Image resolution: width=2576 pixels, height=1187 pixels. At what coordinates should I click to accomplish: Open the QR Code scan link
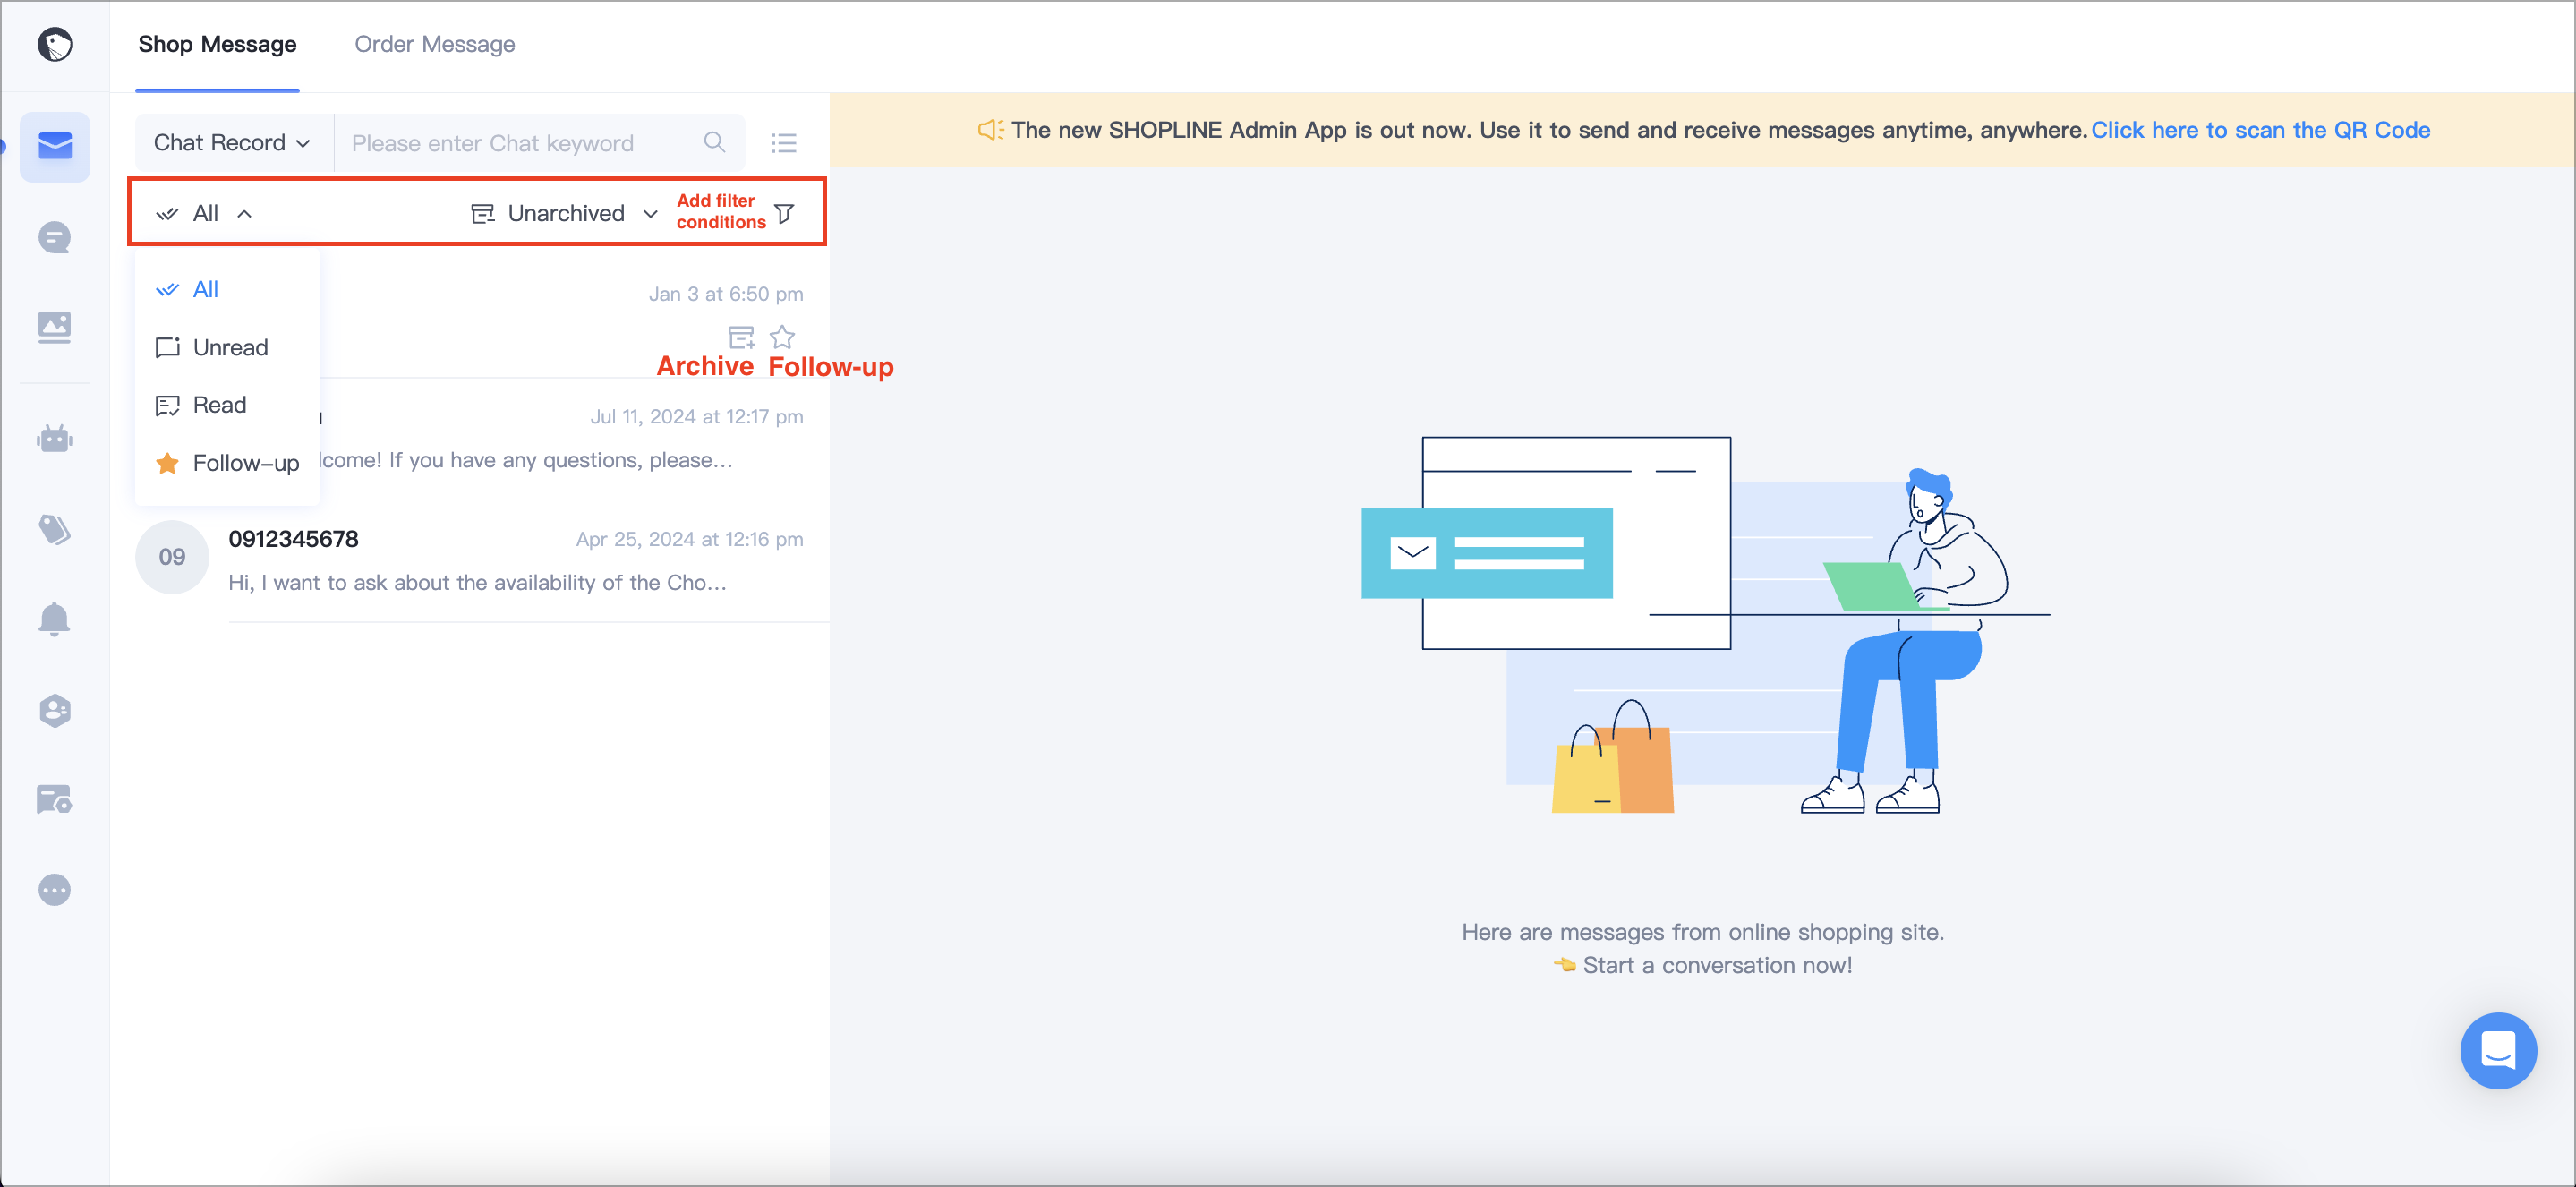(2260, 130)
